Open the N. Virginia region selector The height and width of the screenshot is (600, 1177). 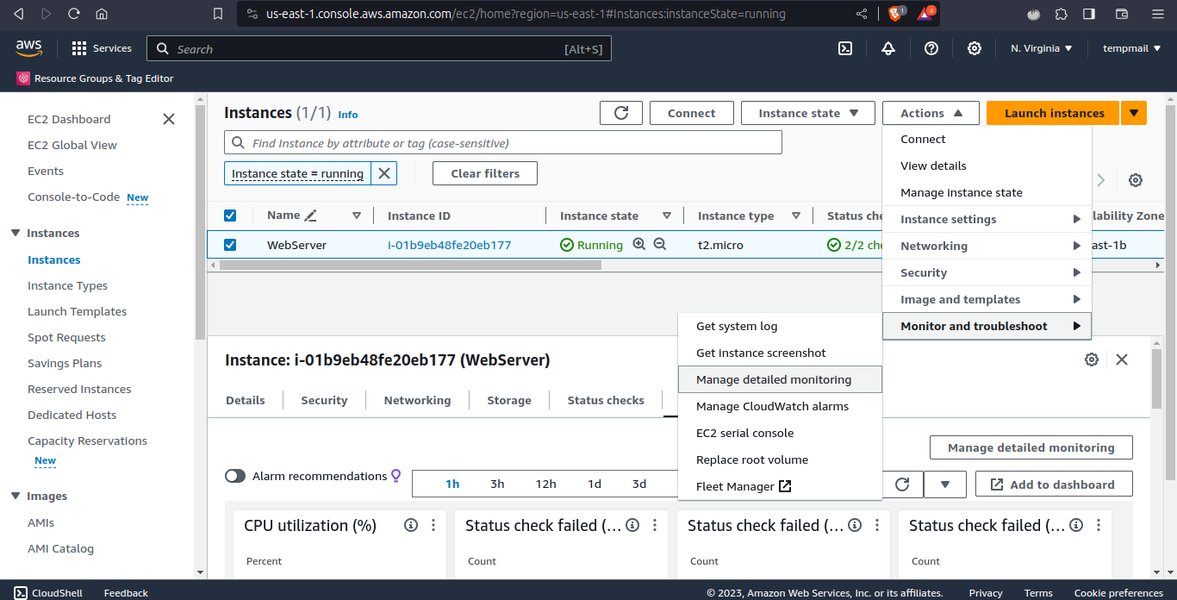(1041, 49)
